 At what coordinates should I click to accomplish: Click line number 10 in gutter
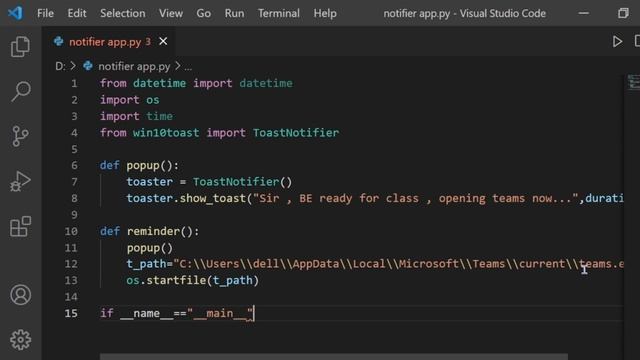click(x=71, y=231)
